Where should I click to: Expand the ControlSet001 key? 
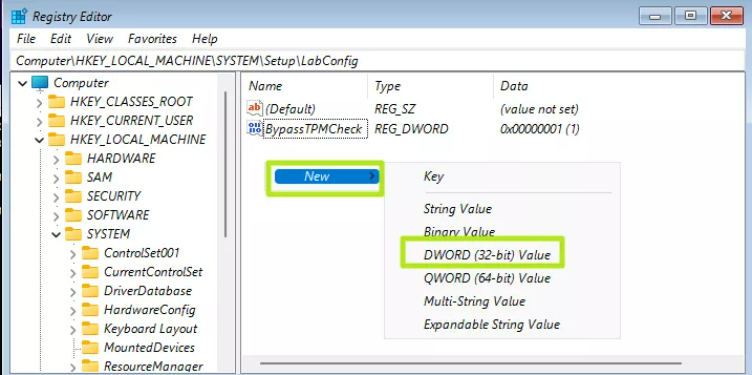coord(73,254)
